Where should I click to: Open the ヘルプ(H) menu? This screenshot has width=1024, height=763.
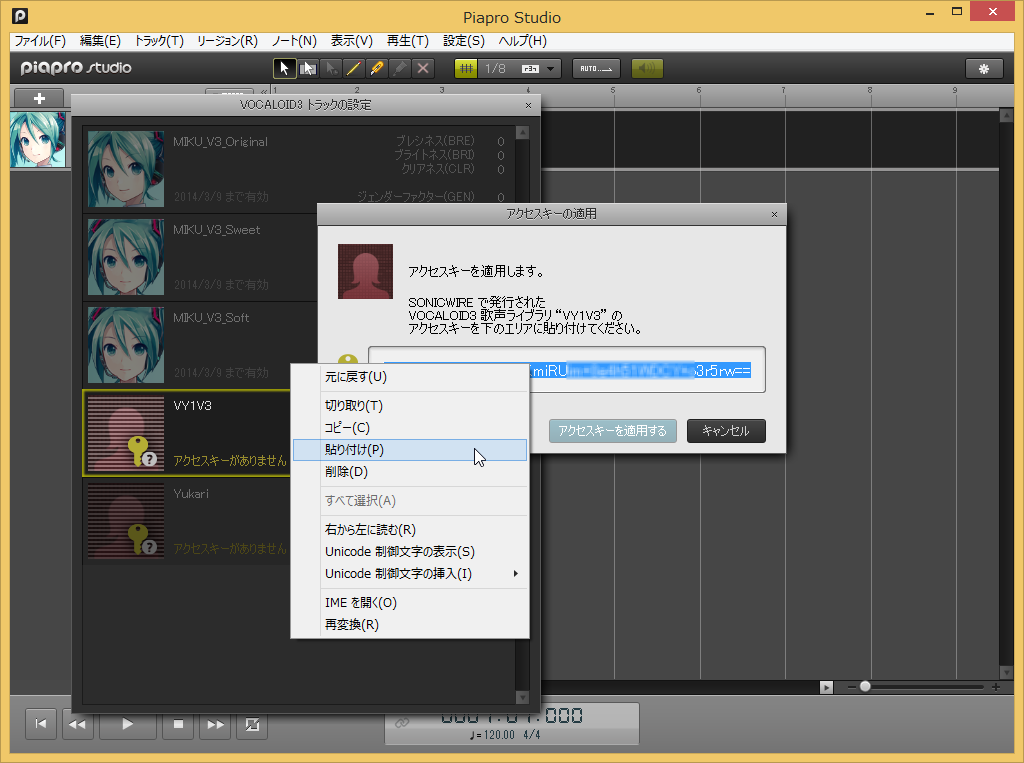pos(522,41)
